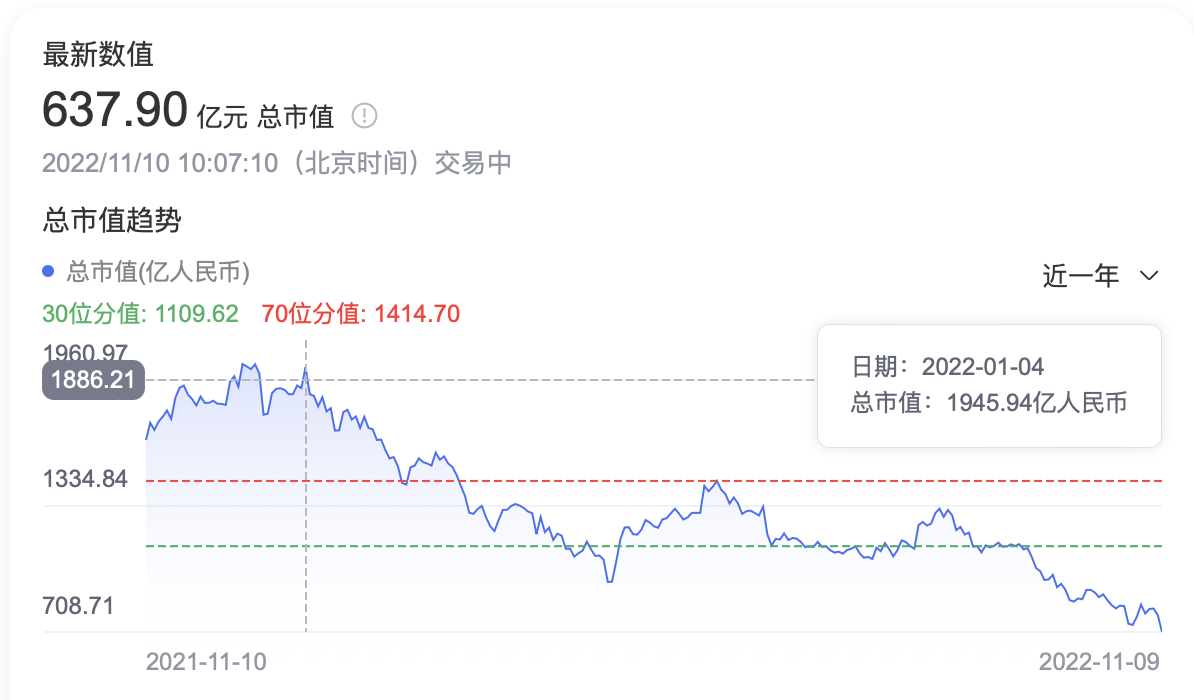This screenshot has width=1194, height=700.
Task: Click the chevron next to 近一年
Action: [1149, 276]
